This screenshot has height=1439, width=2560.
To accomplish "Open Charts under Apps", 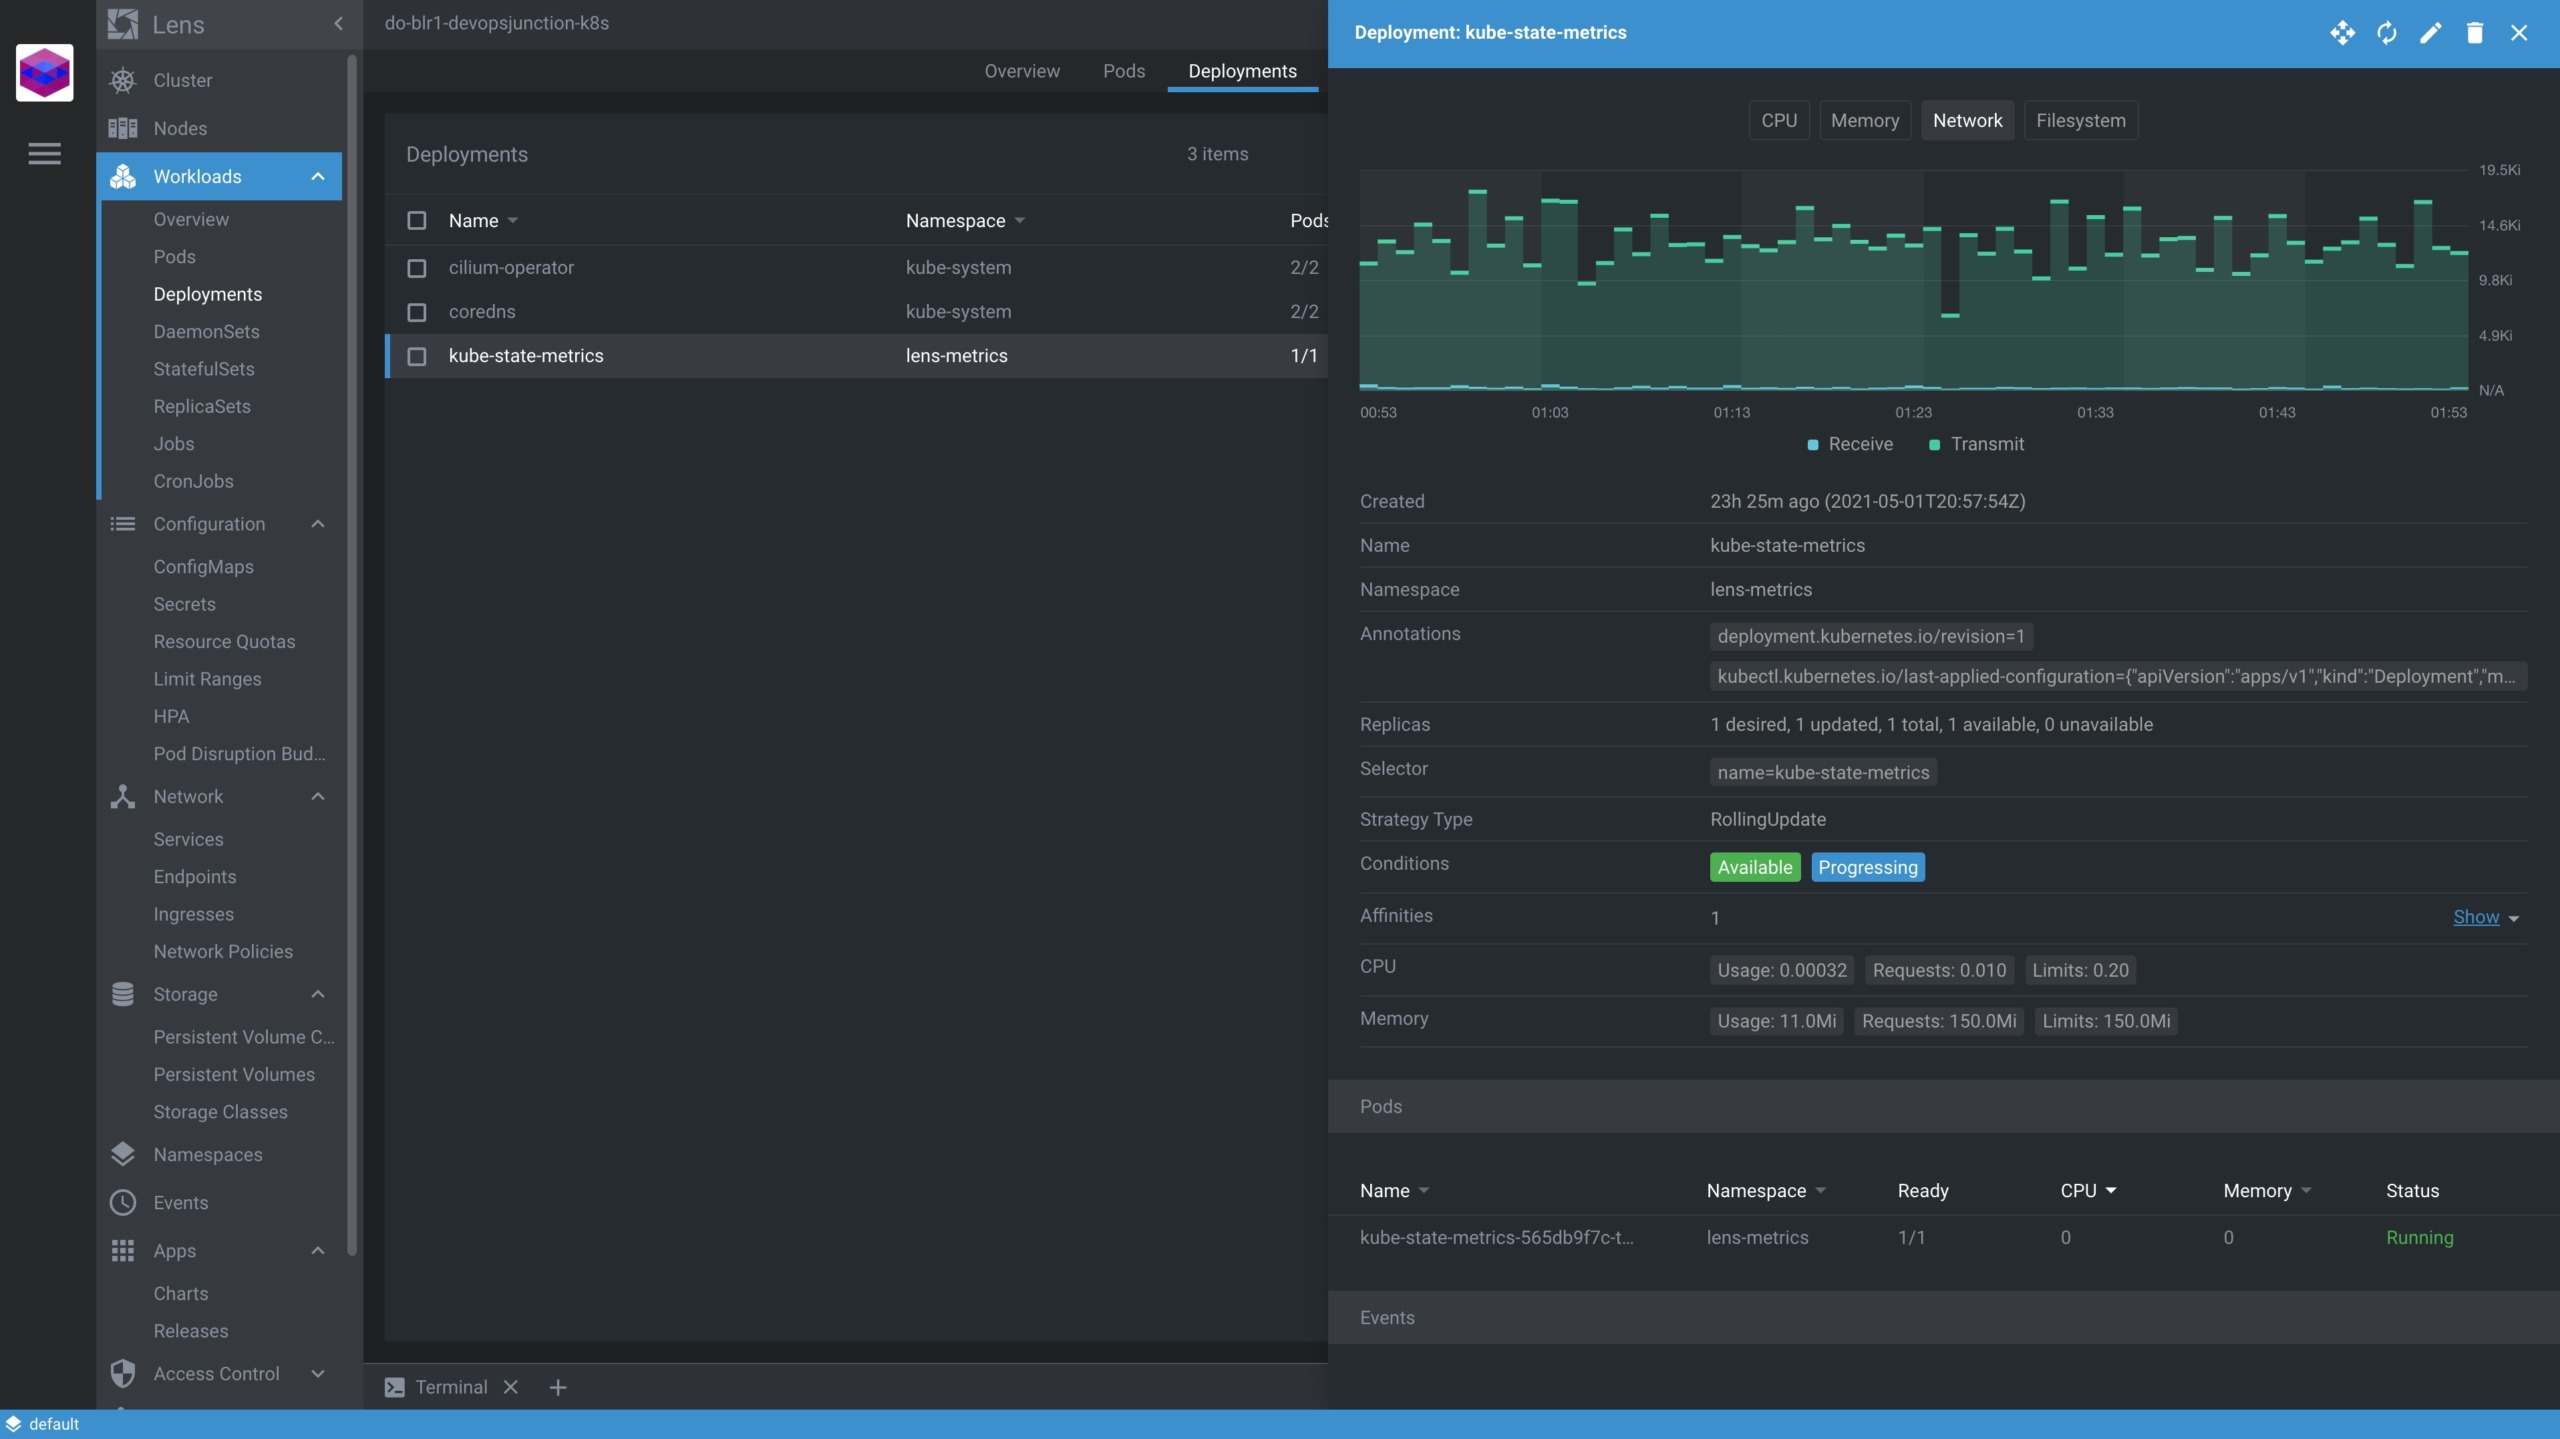I will point(181,1293).
